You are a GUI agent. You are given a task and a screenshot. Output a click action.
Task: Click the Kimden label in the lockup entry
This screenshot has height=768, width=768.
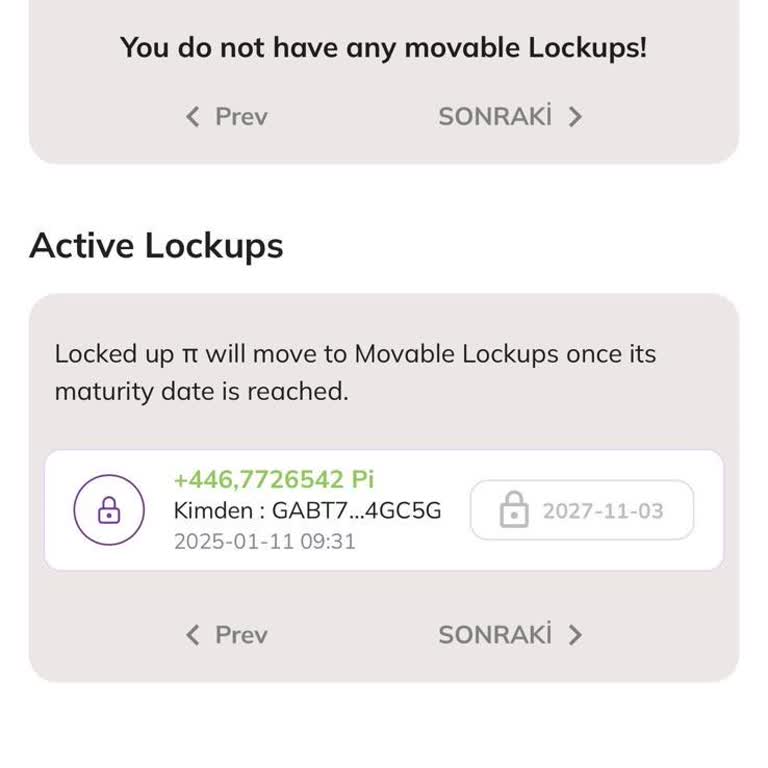213,511
